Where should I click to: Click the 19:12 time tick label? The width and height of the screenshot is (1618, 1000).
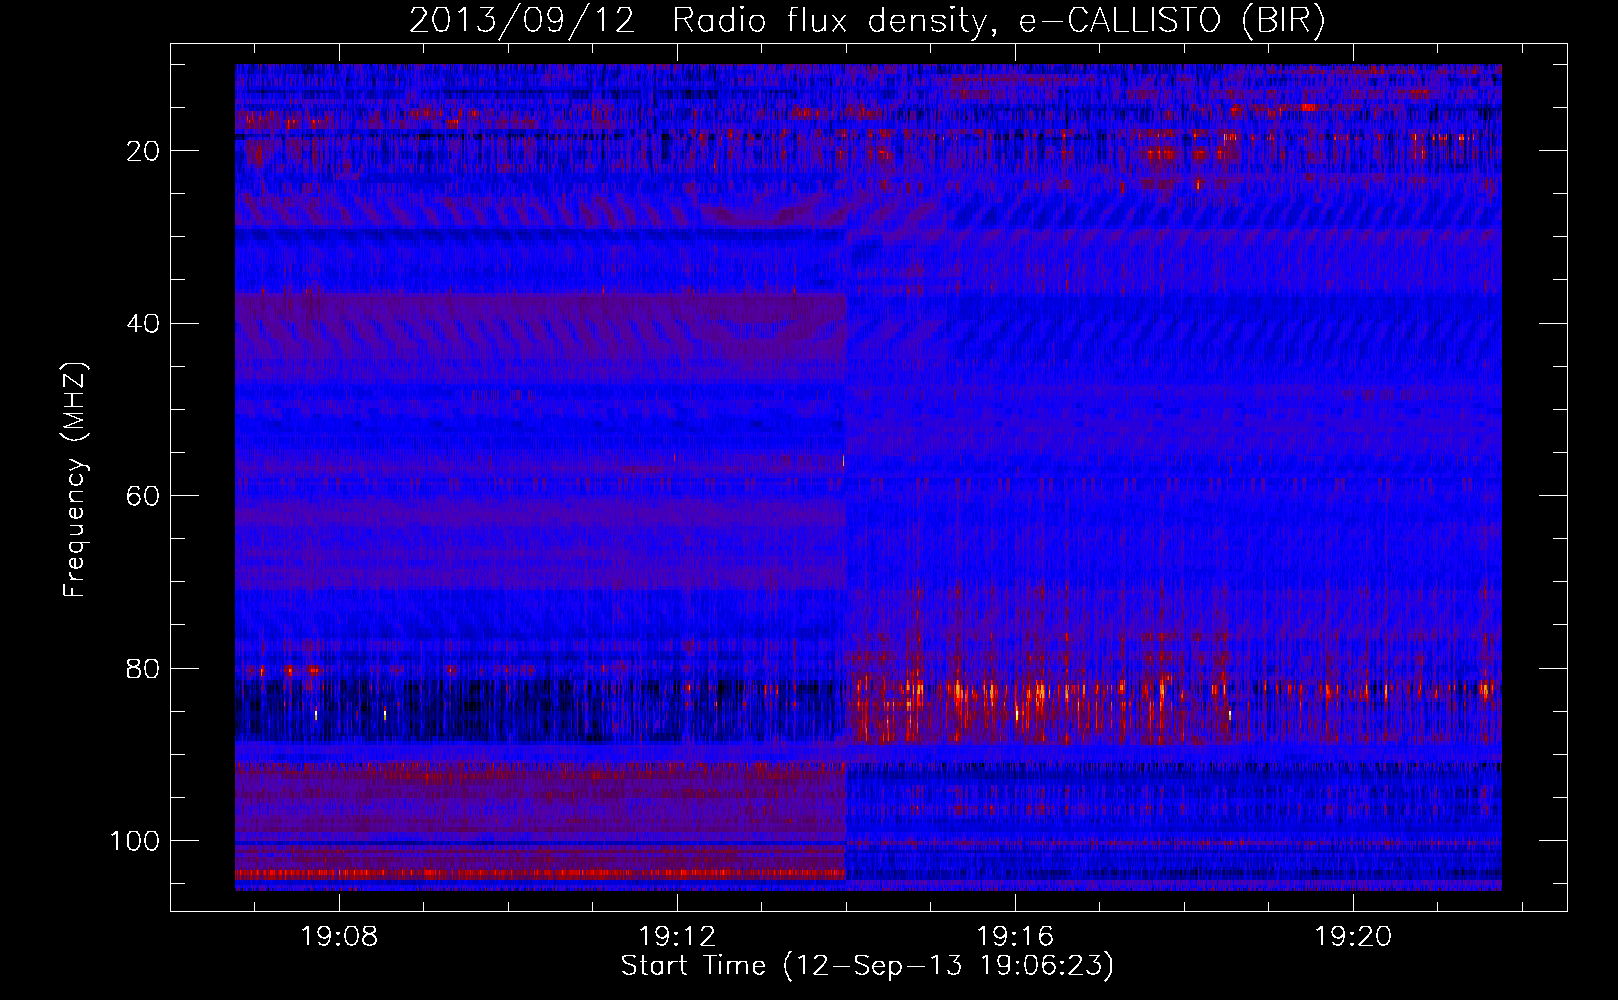coord(677,937)
